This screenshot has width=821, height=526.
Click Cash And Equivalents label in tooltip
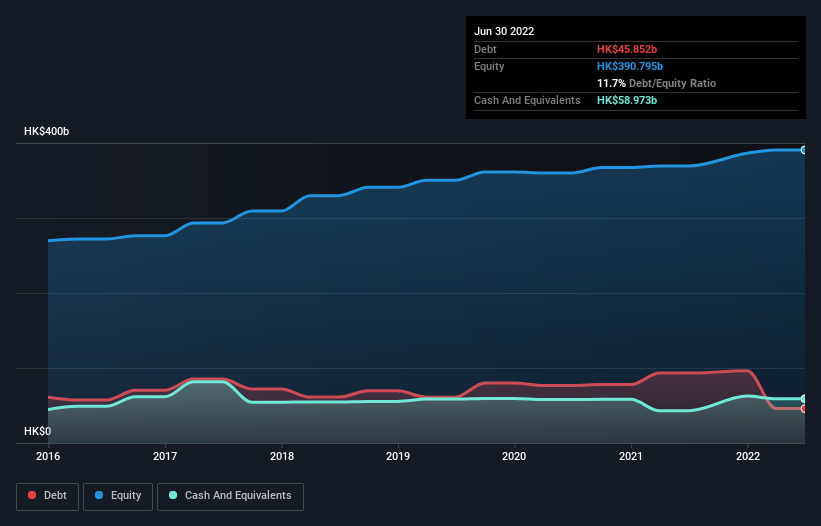(x=527, y=100)
